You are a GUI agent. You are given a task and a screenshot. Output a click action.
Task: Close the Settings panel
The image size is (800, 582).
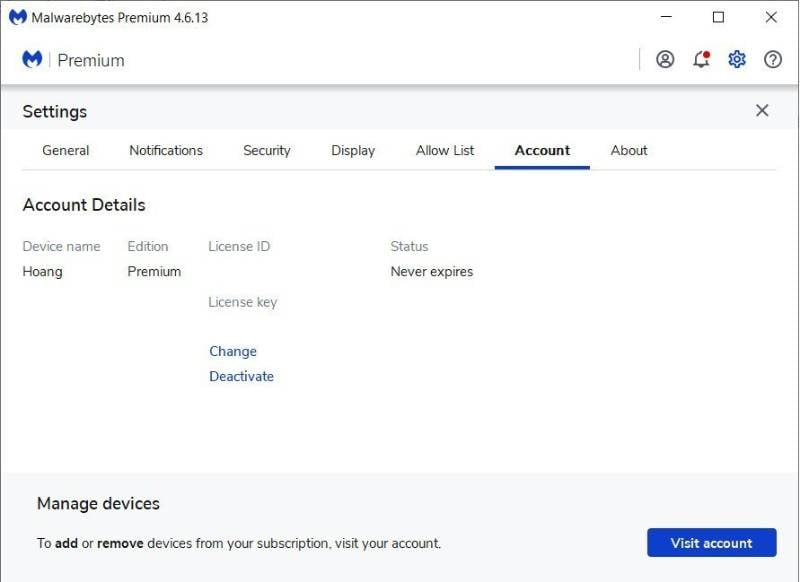(x=762, y=110)
